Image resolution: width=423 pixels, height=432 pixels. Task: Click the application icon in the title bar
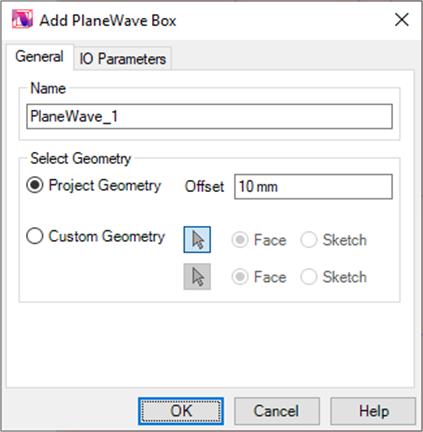point(22,19)
